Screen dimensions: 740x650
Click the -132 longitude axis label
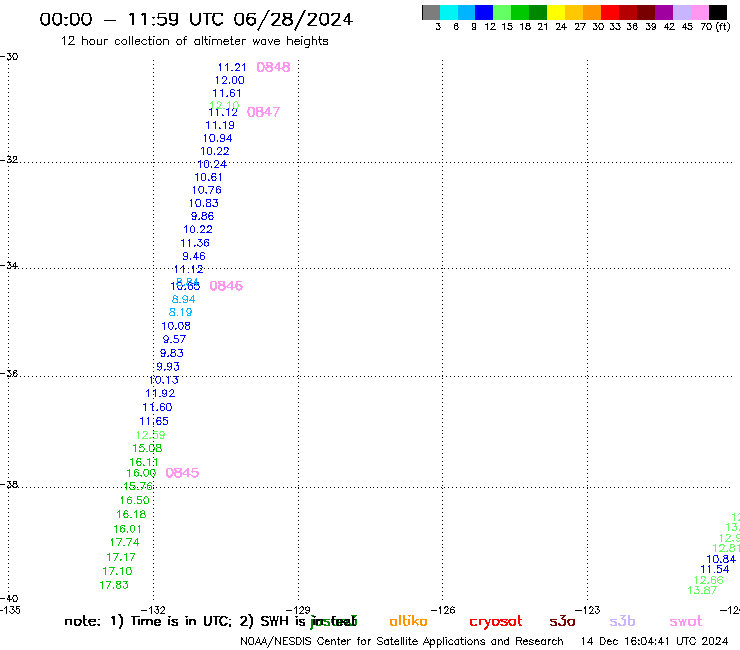coord(154,610)
